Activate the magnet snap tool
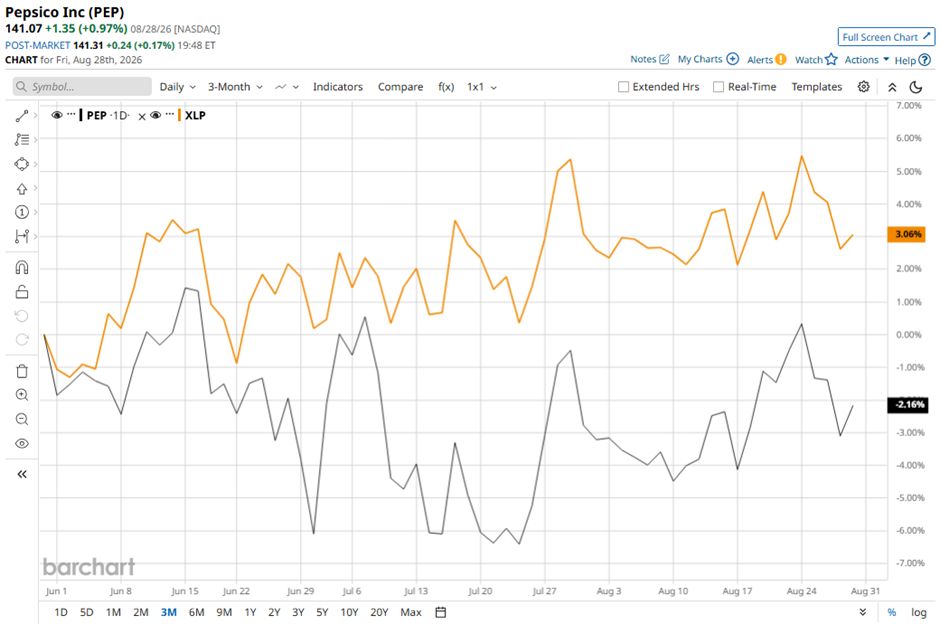This screenshot has width=940, height=625. tap(22, 267)
